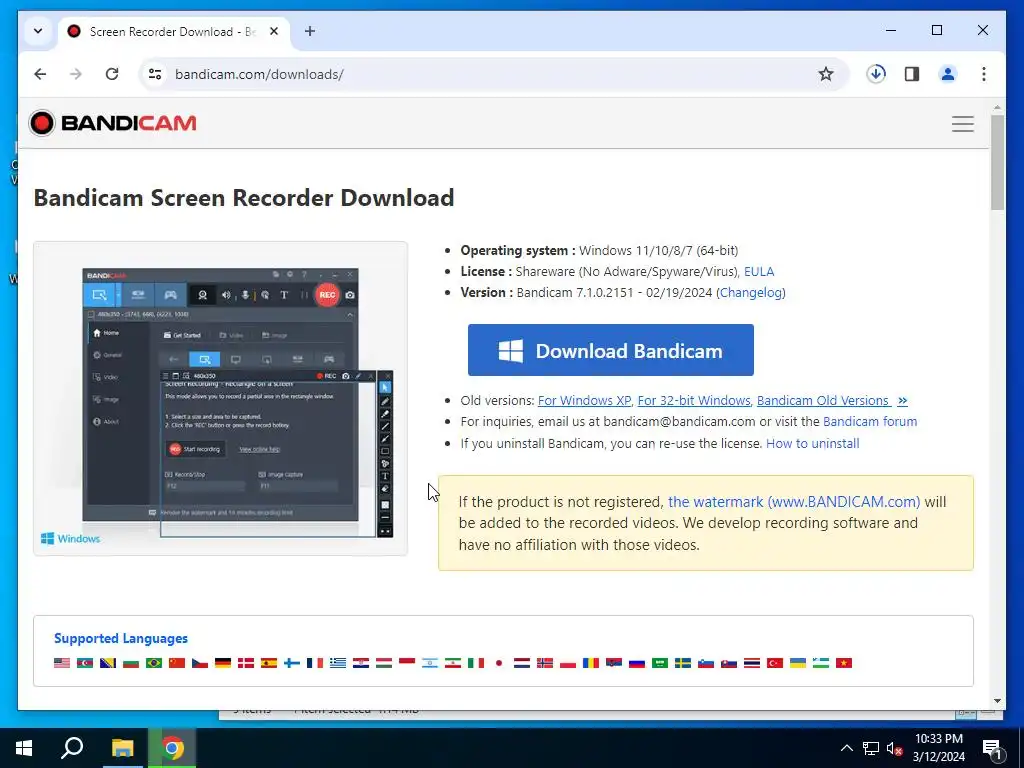Select the Azerbaijan flag
1024x768 pixels.
click(x=85, y=663)
